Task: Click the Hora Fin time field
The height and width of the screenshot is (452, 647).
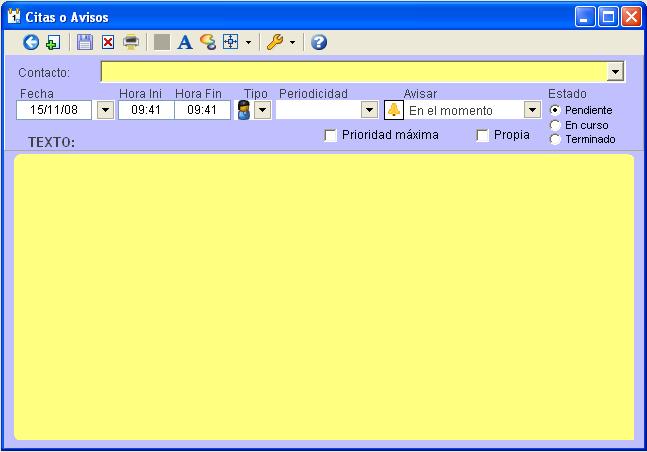Action: coord(202,110)
